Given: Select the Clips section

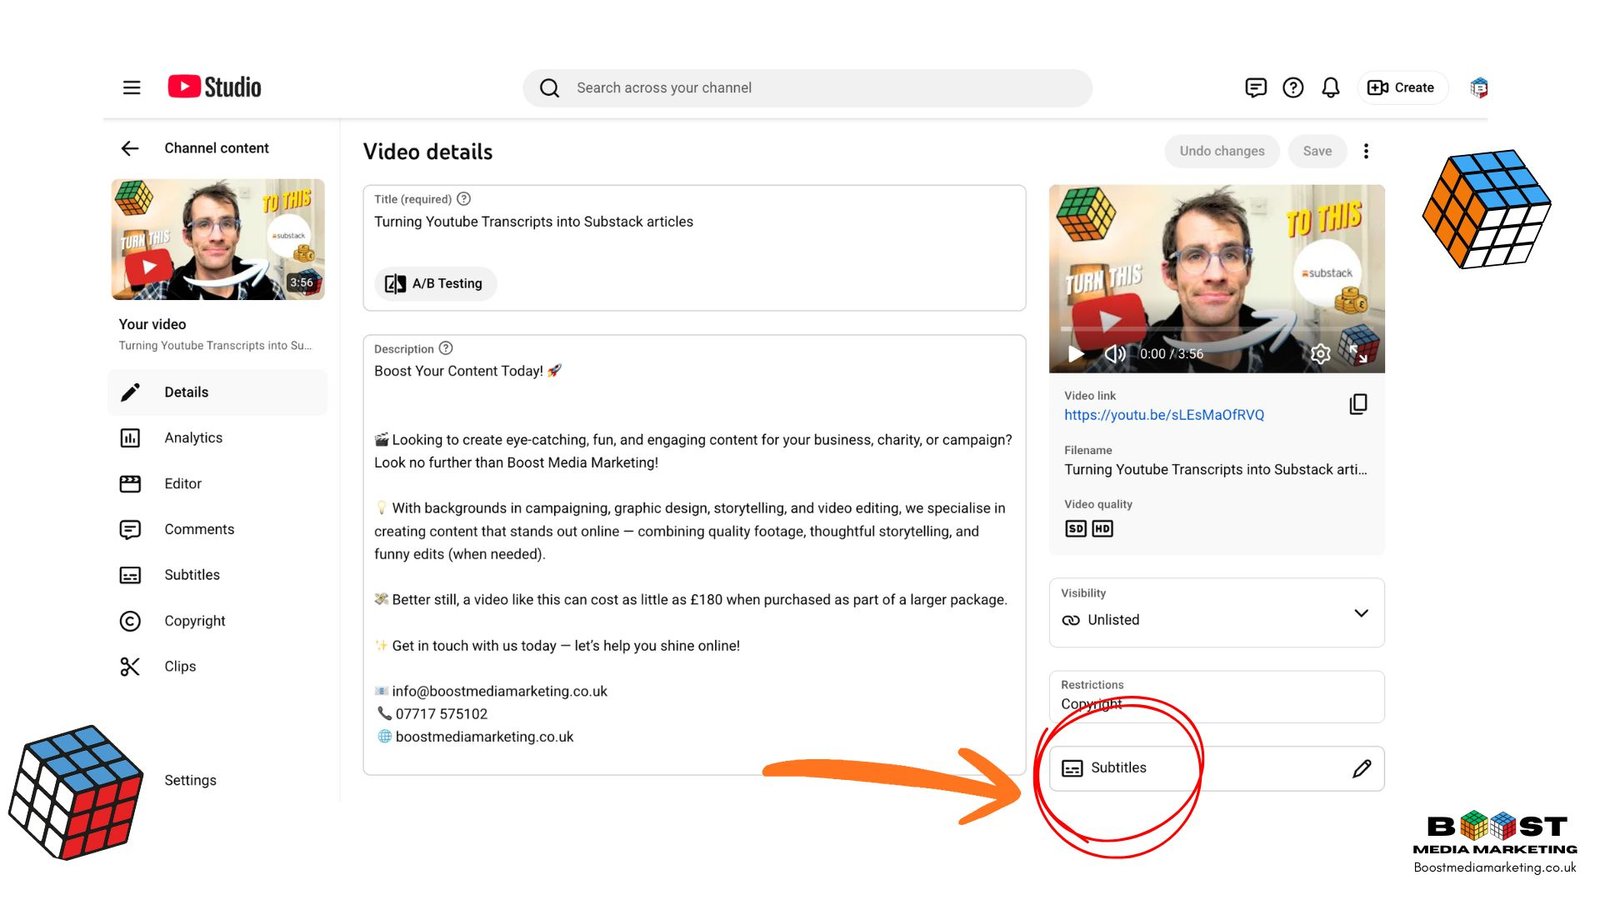Looking at the screenshot, I should coord(180,666).
